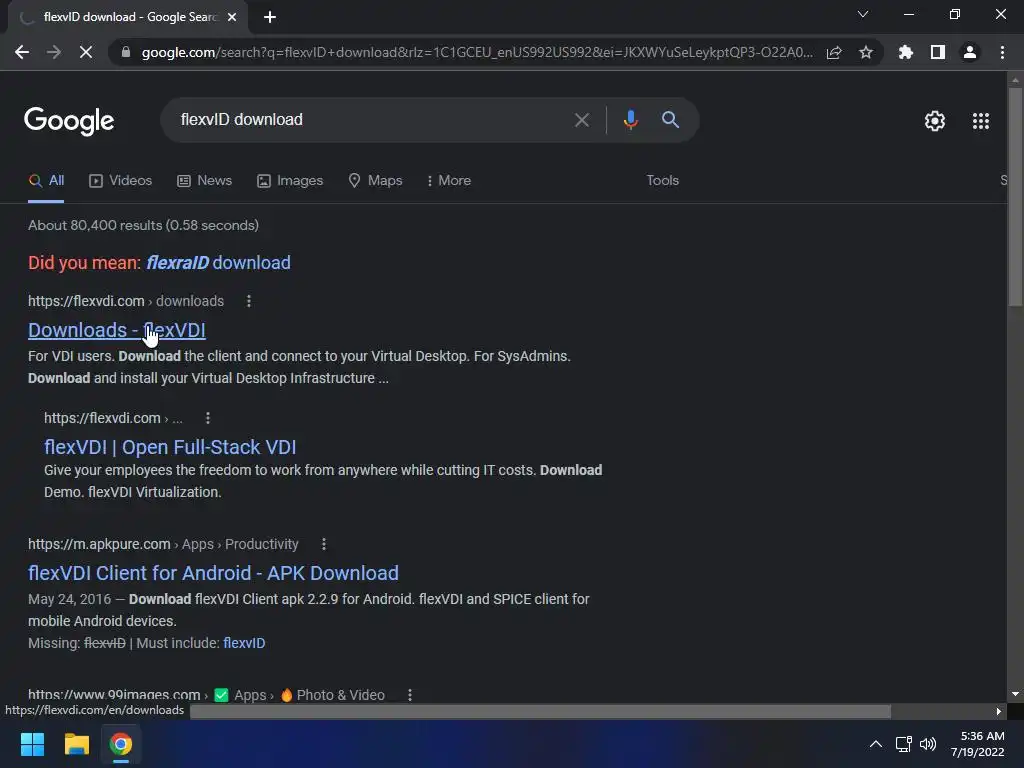Viewport: 1024px width, 768px height.
Task: Switch to Maps results tab
Action: point(376,181)
